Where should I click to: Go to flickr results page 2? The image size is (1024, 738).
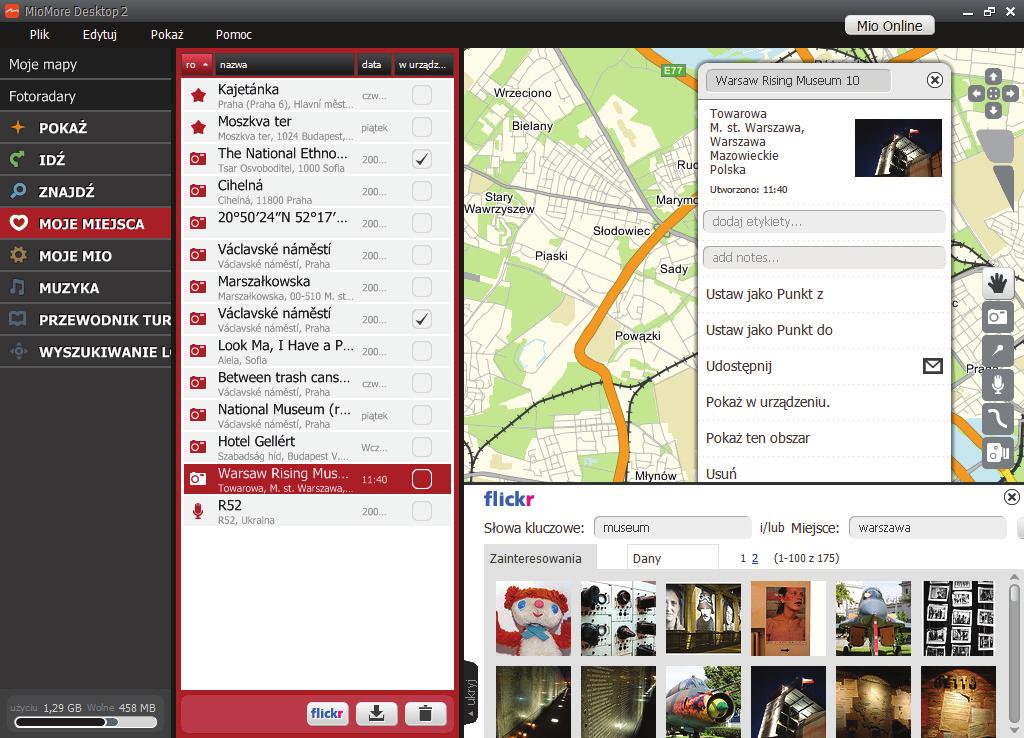point(755,558)
